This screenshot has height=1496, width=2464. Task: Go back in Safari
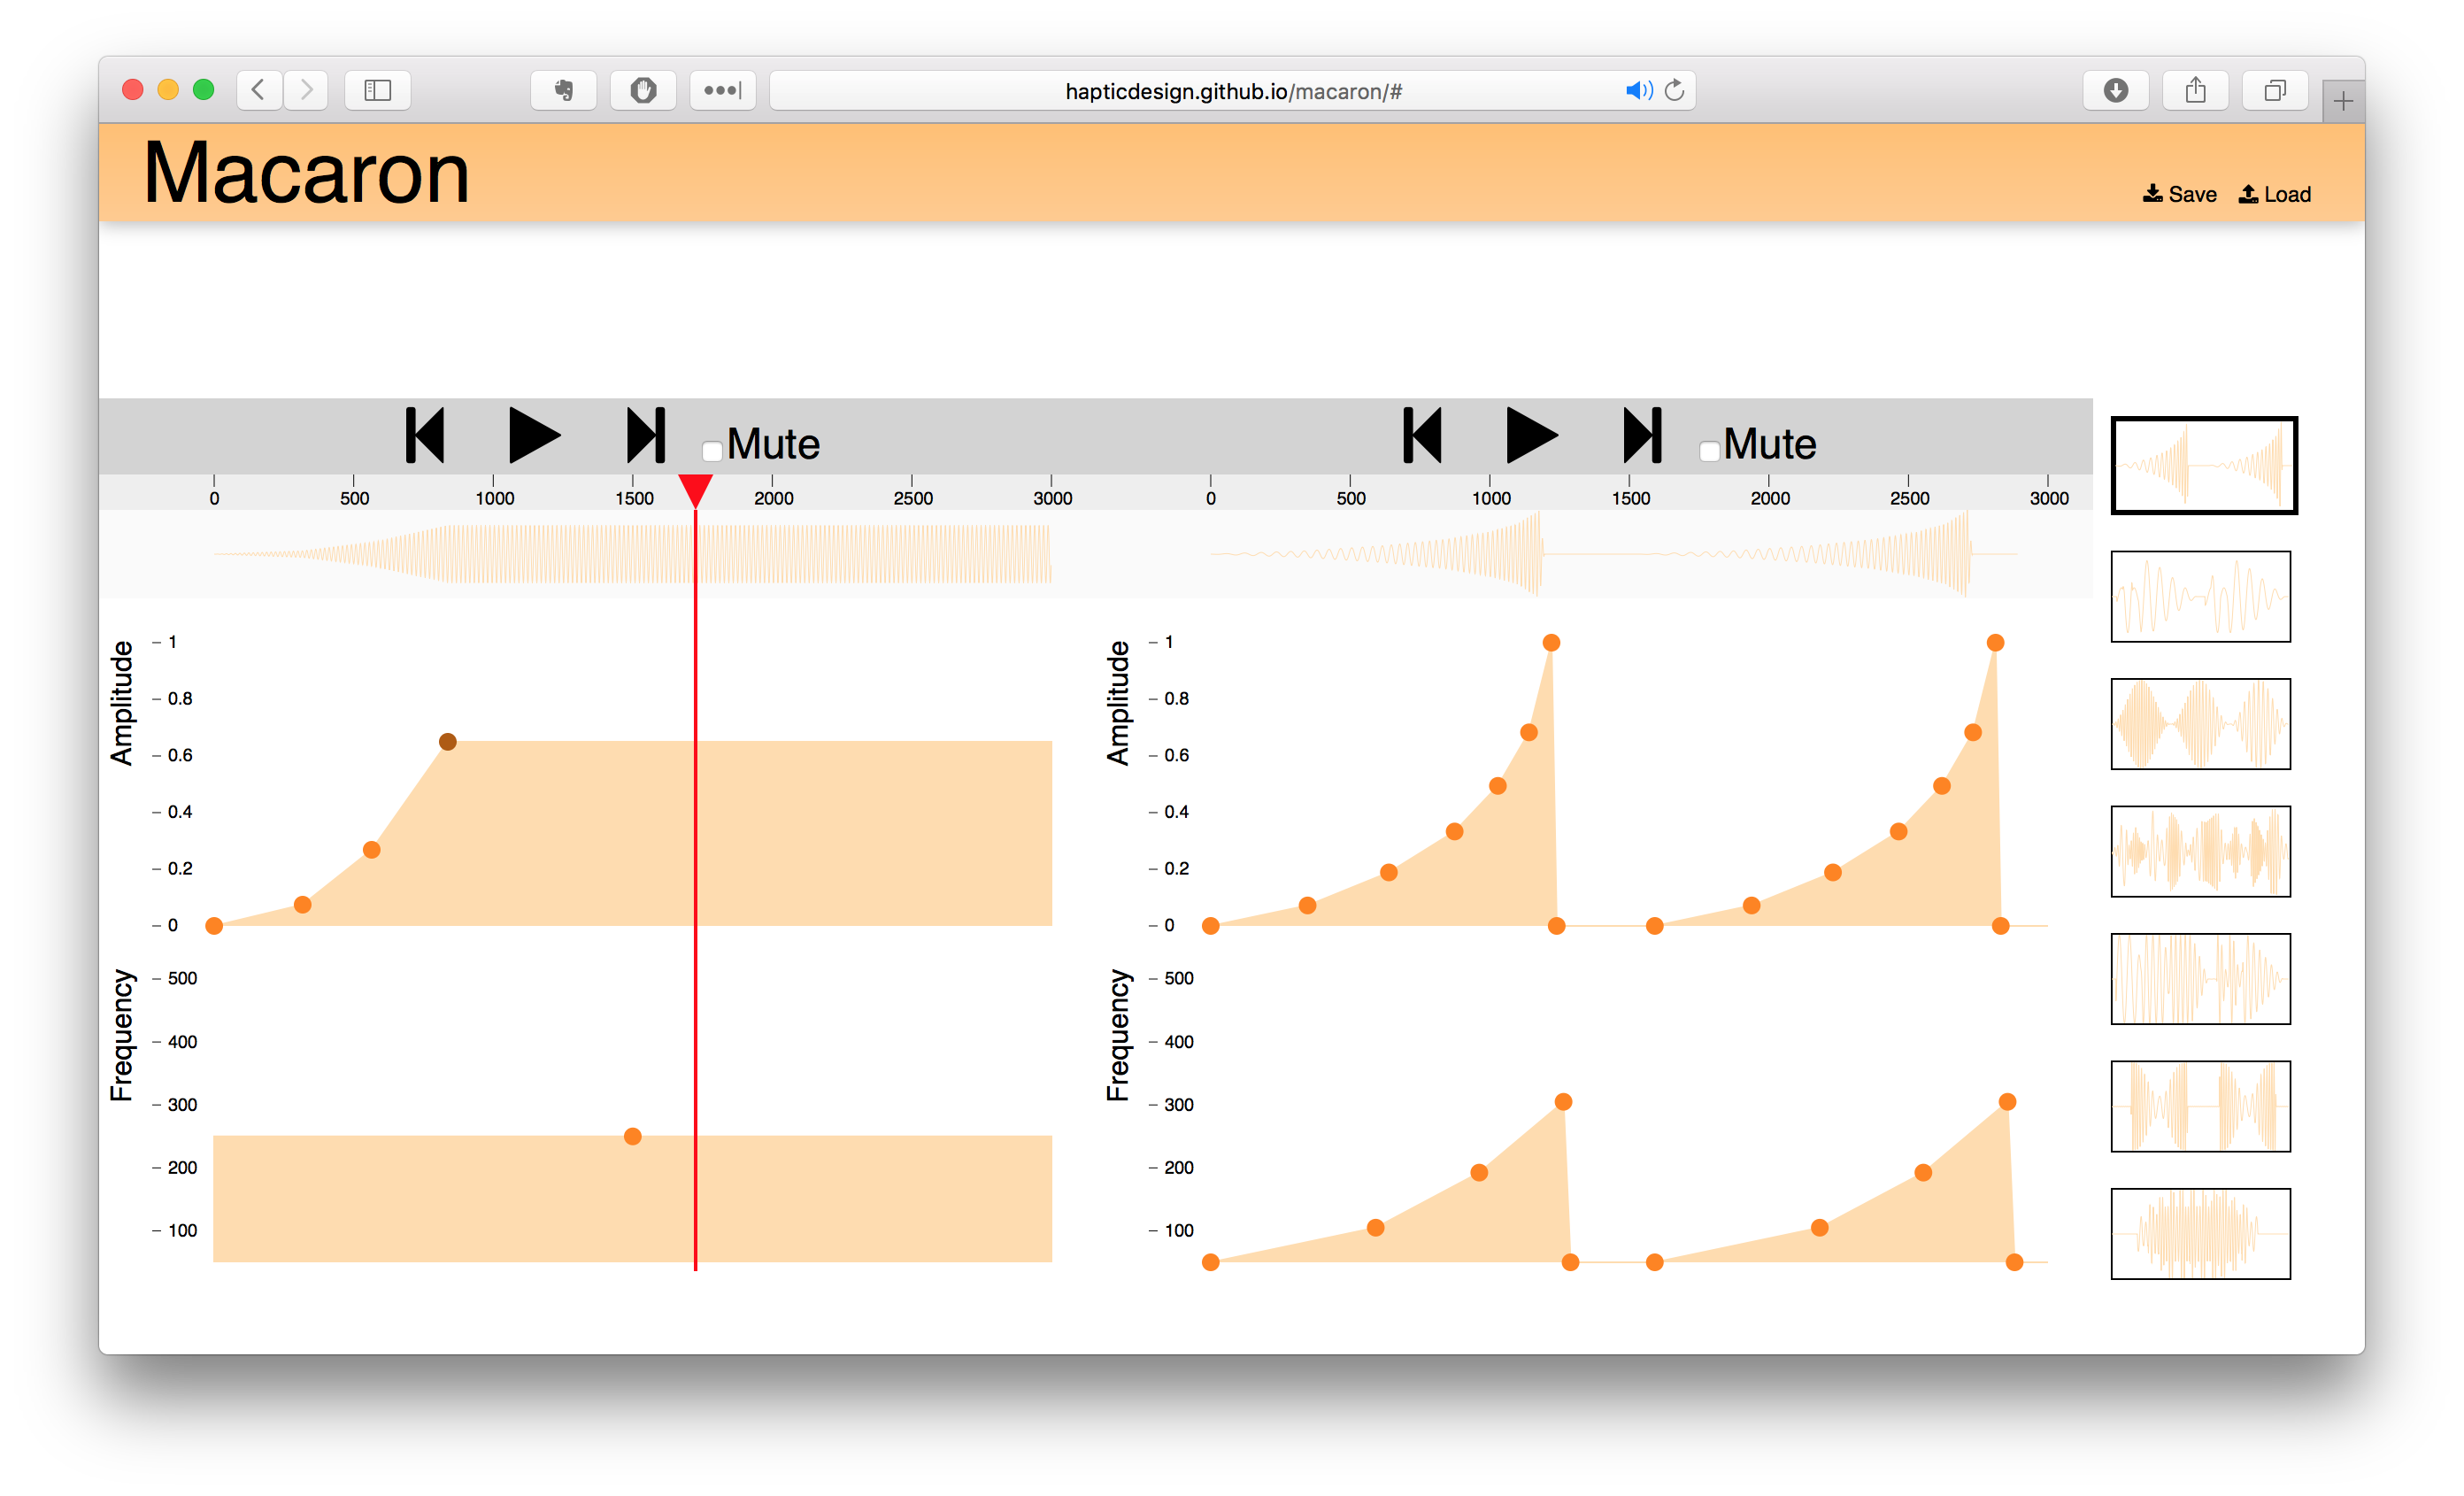click(x=258, y=90)
